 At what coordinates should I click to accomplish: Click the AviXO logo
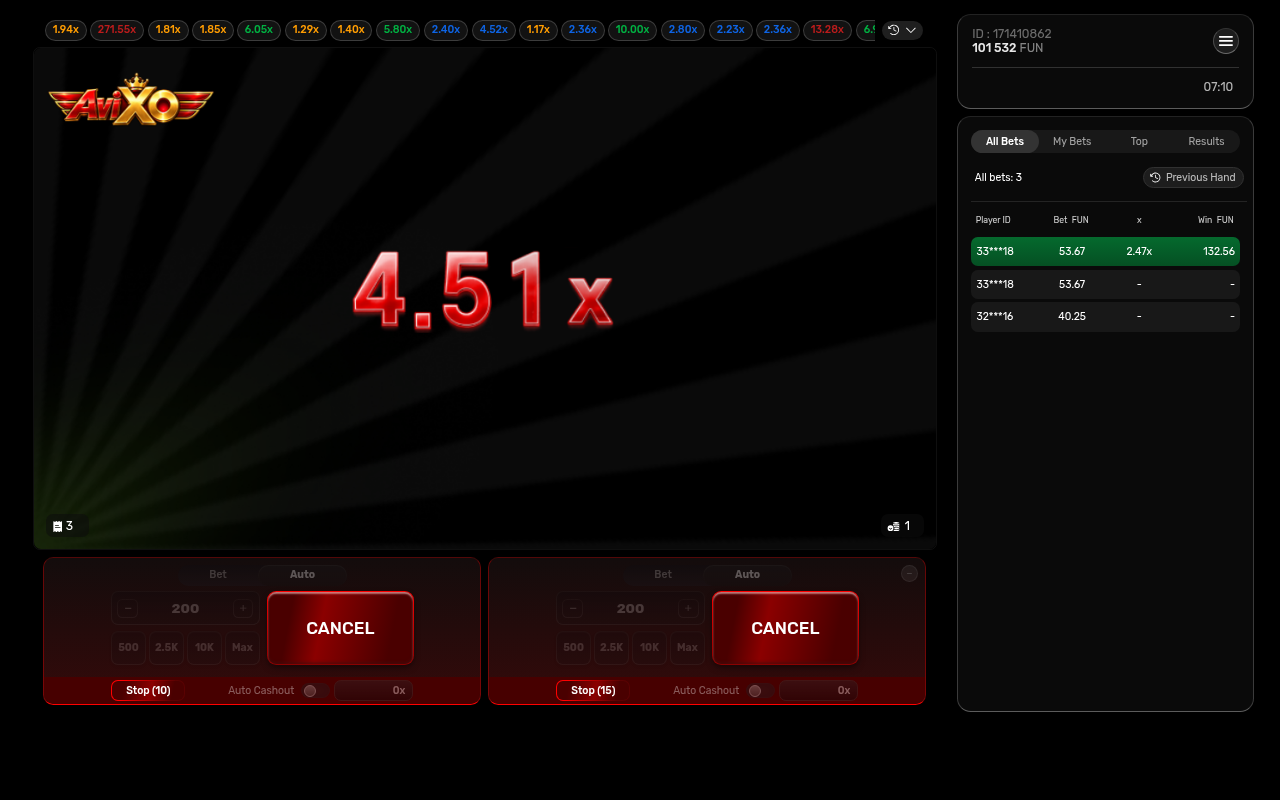point(131,100)
